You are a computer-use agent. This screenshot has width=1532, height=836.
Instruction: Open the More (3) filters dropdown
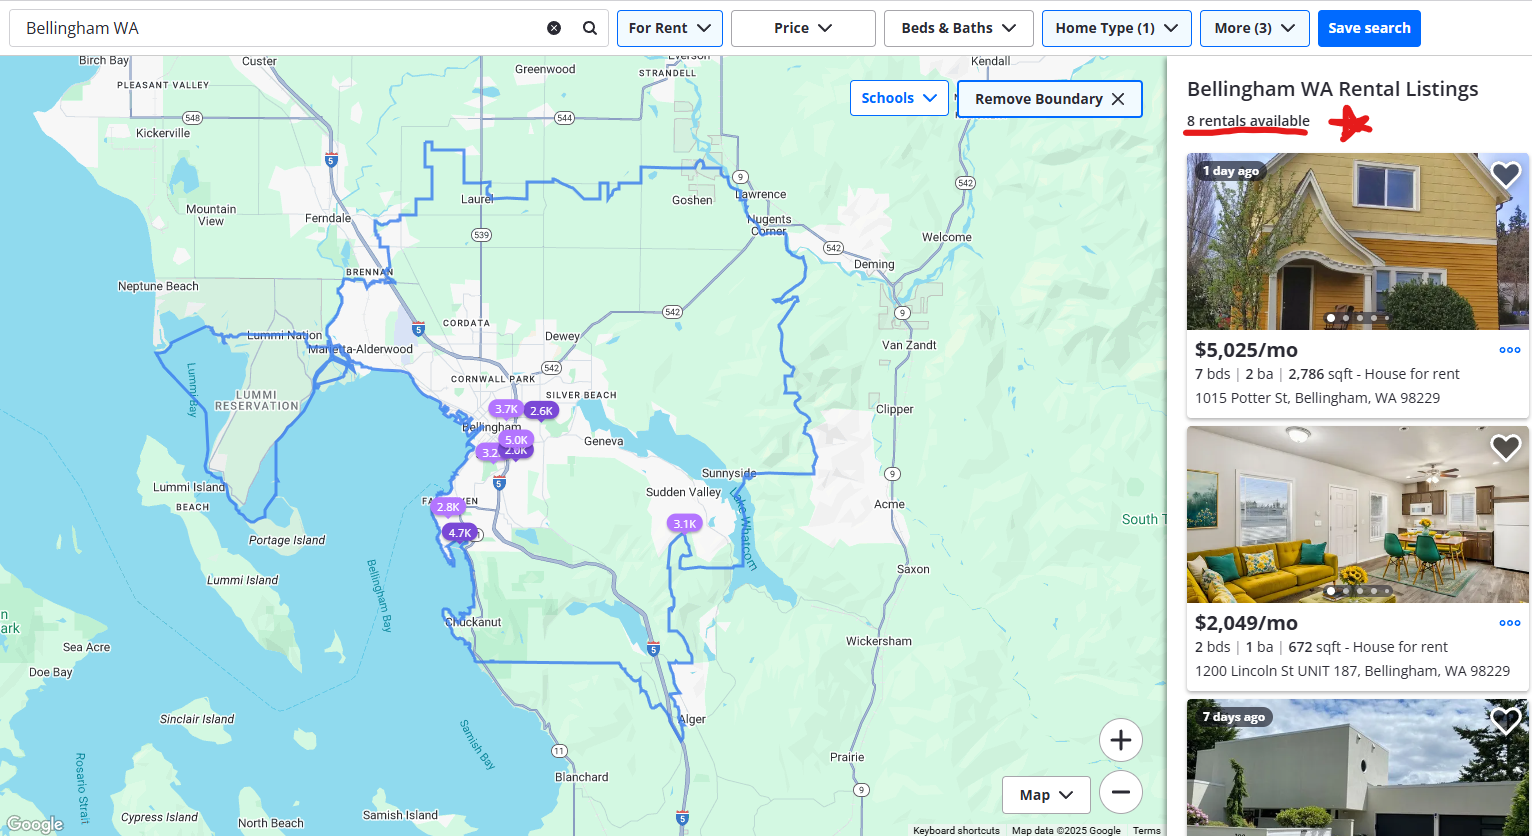[x=1255, y=28]
